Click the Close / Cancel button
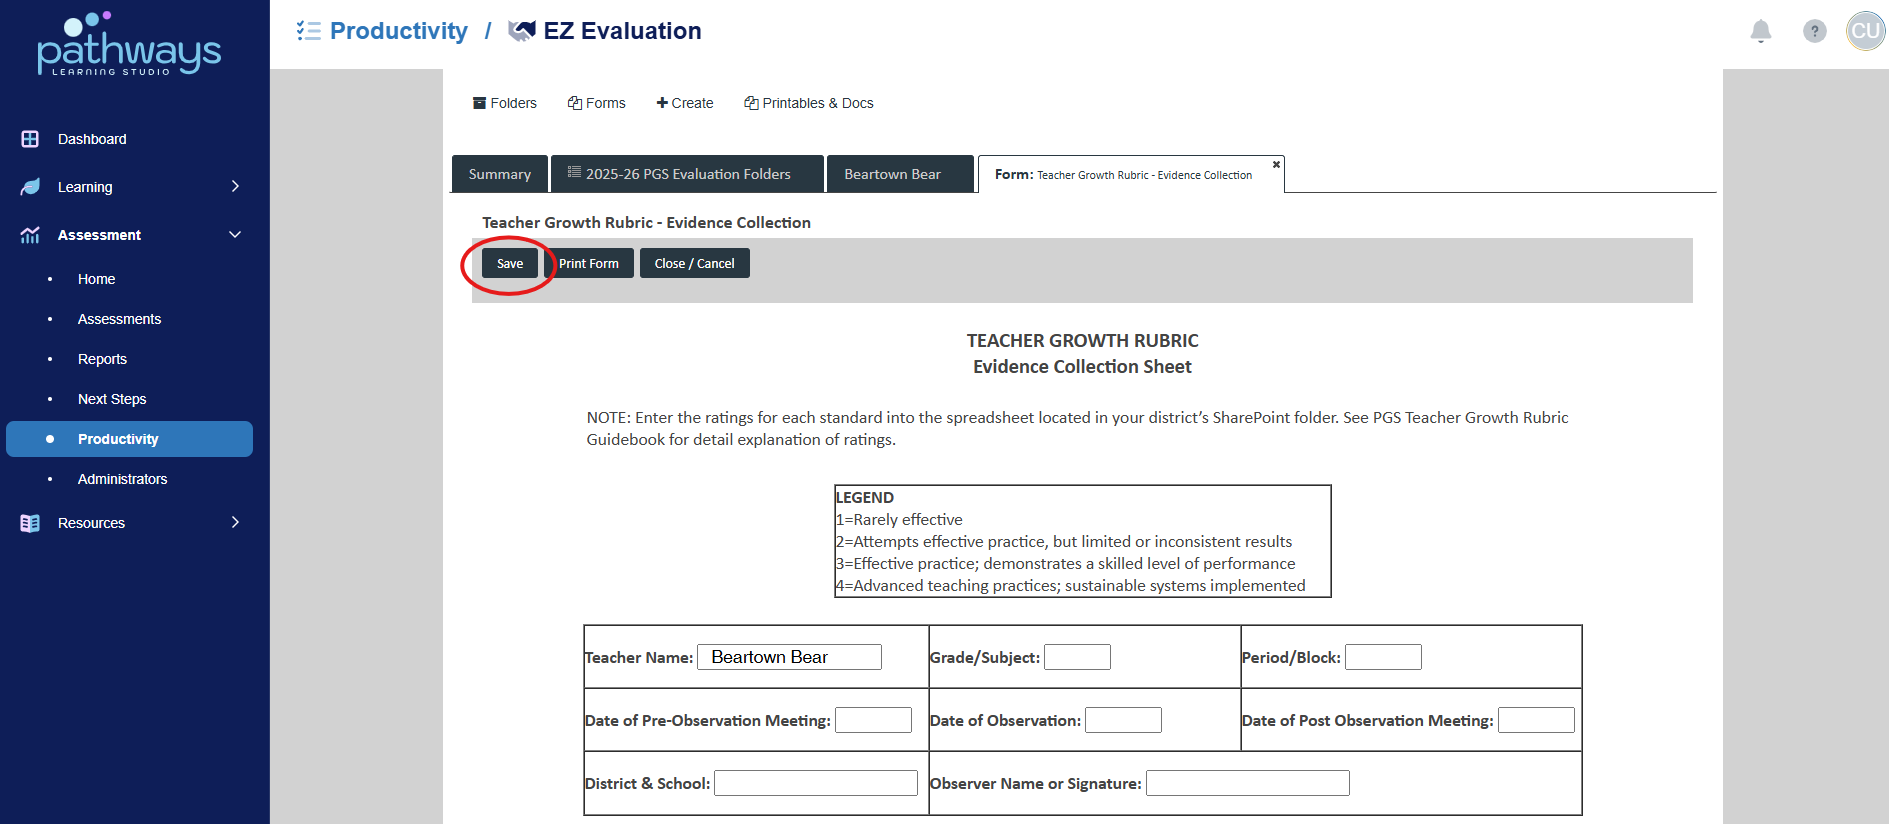This screenshot has height=824, width=1889. coord(695,263)
